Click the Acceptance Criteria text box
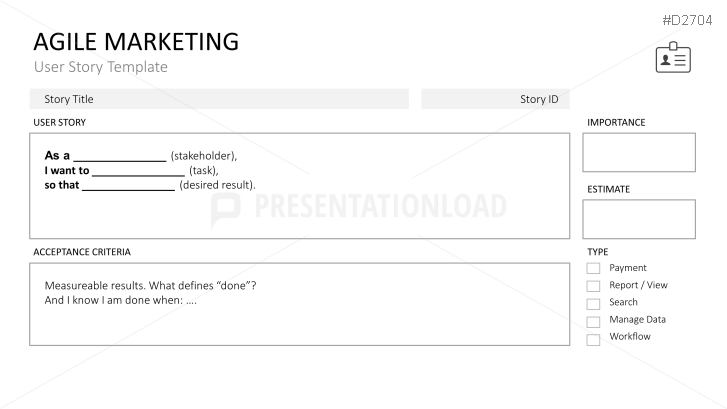Viewport: 727px width, 409px height. pos(300,304)
